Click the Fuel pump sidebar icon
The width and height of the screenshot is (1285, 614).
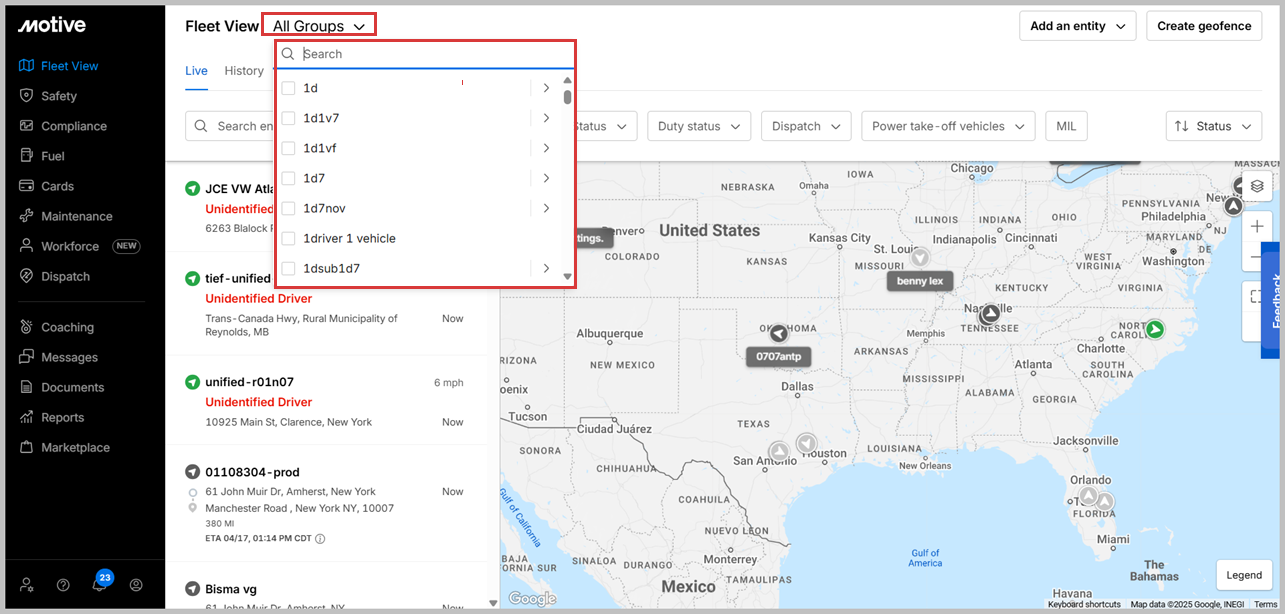coord(27,156)
